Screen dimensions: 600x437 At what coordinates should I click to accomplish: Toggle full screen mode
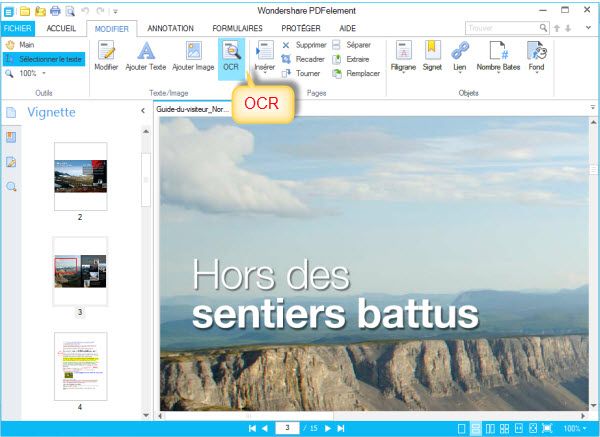pos(547,429)
